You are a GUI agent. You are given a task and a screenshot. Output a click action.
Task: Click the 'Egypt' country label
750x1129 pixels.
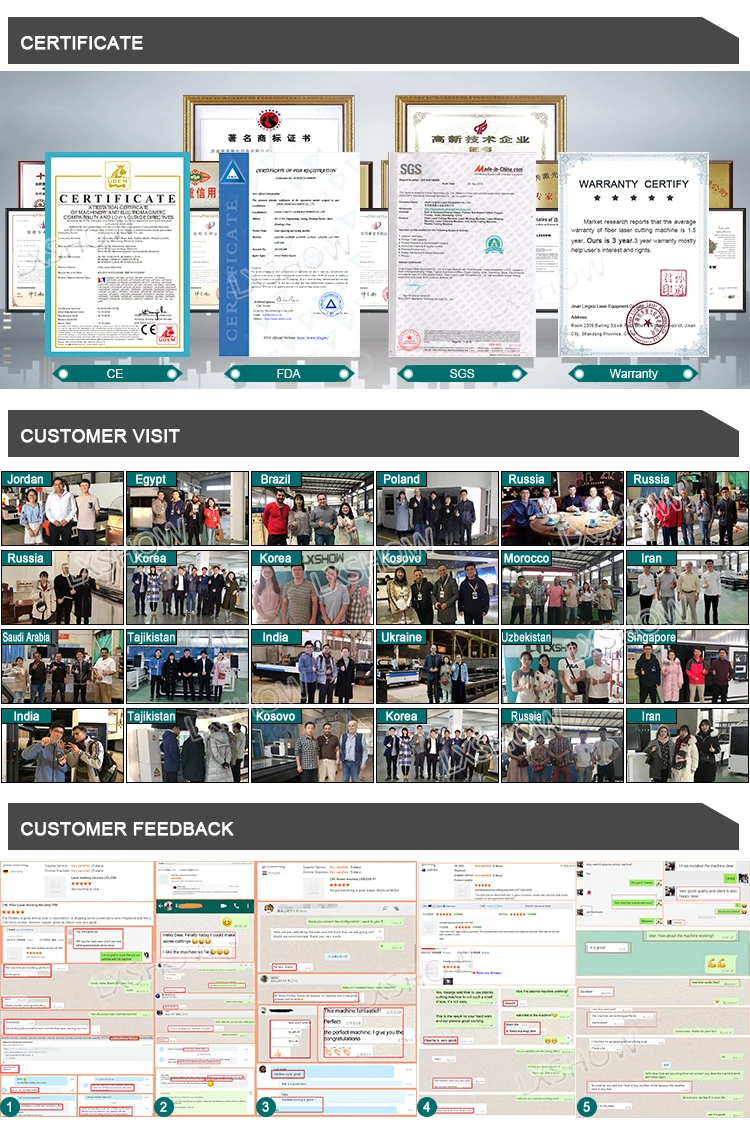tap(150, 480)
